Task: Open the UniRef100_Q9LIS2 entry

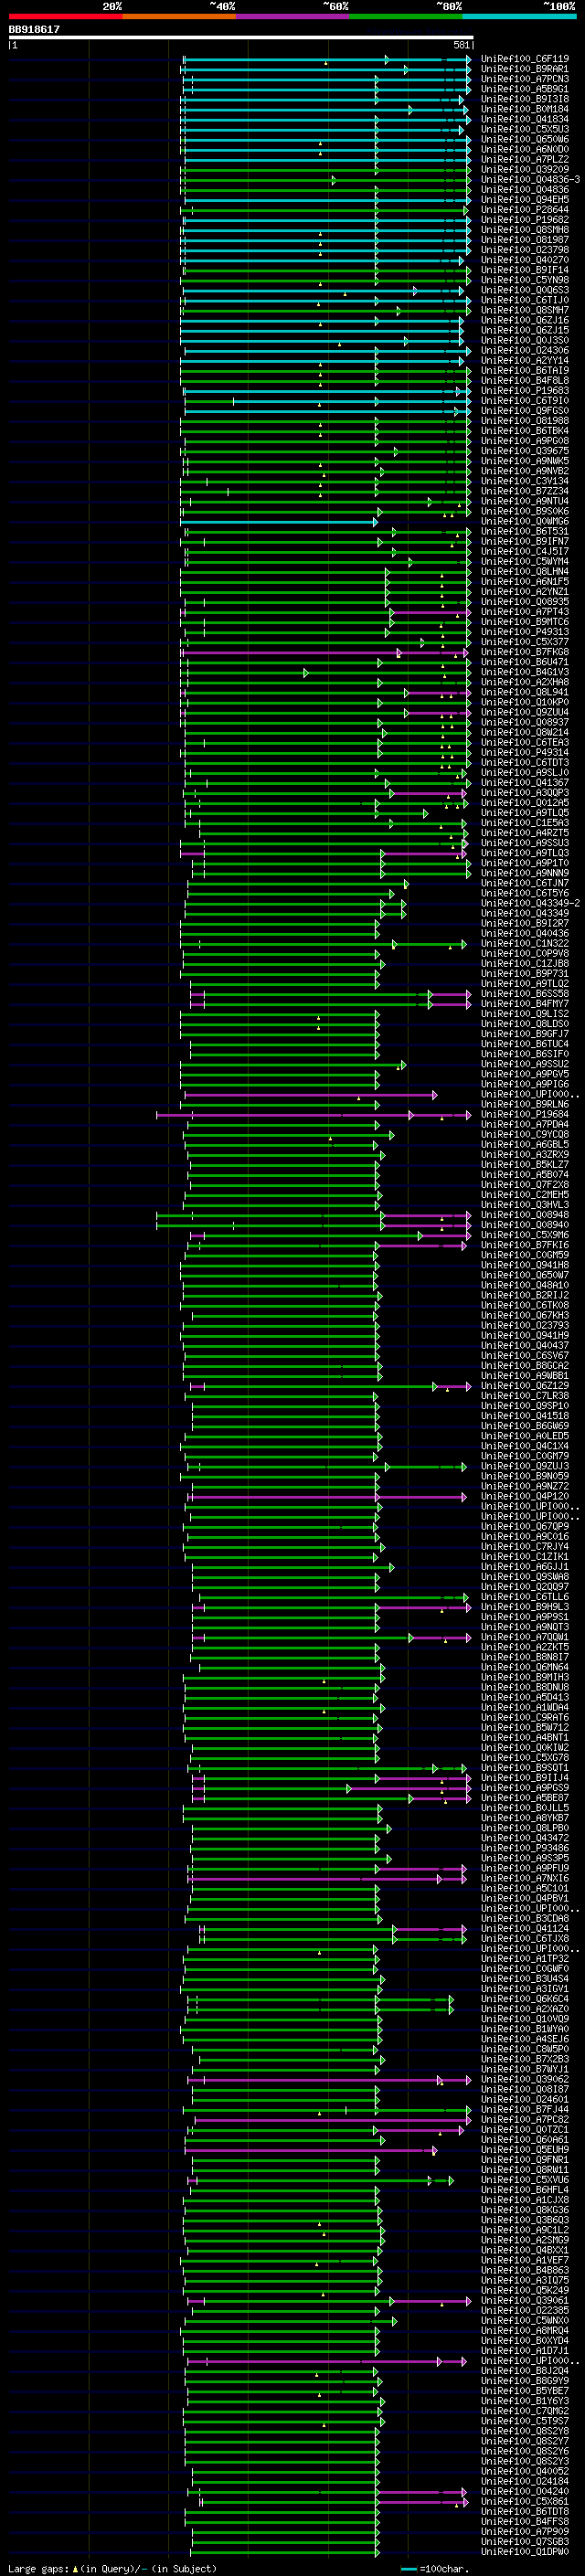Action: tap(525, 1014)
